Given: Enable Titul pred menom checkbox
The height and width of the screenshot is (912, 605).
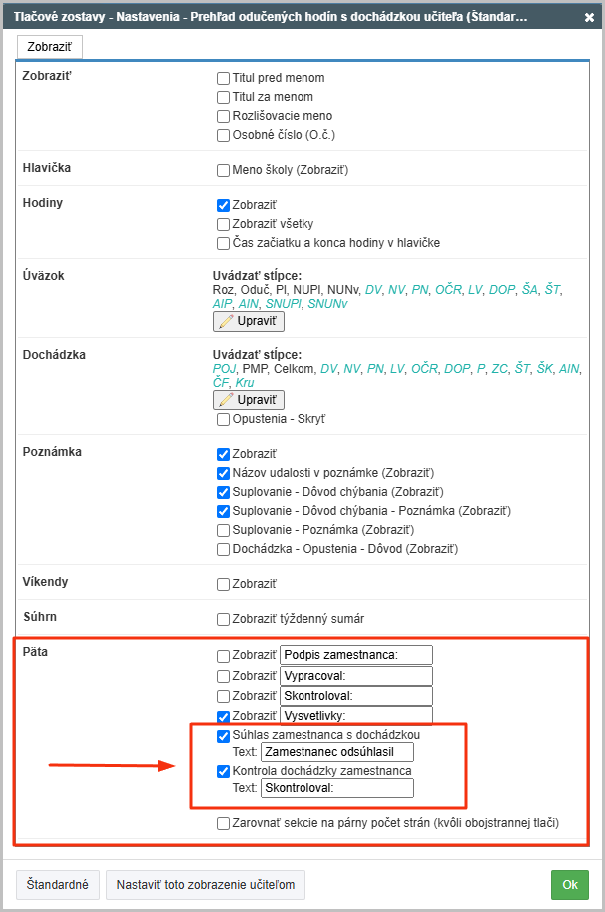Looking at the screenshot, I should [x=223, y=79].
